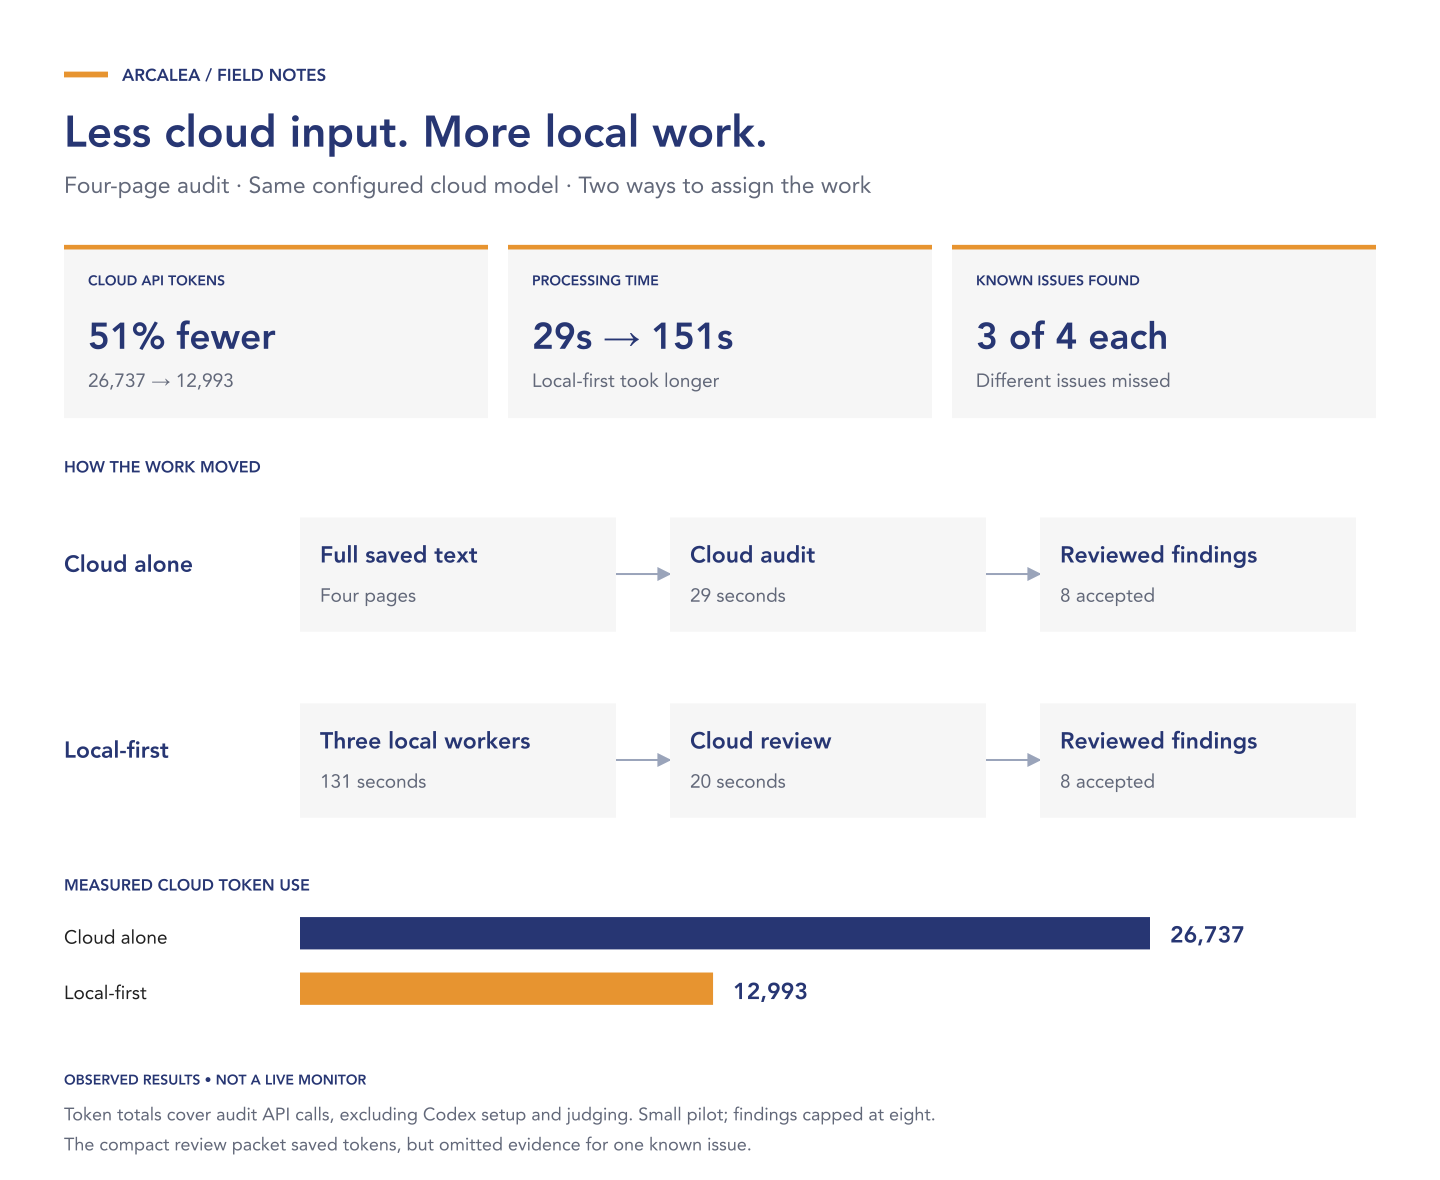Click the "Local-first" workflow row label

click(x=116, y=750)
